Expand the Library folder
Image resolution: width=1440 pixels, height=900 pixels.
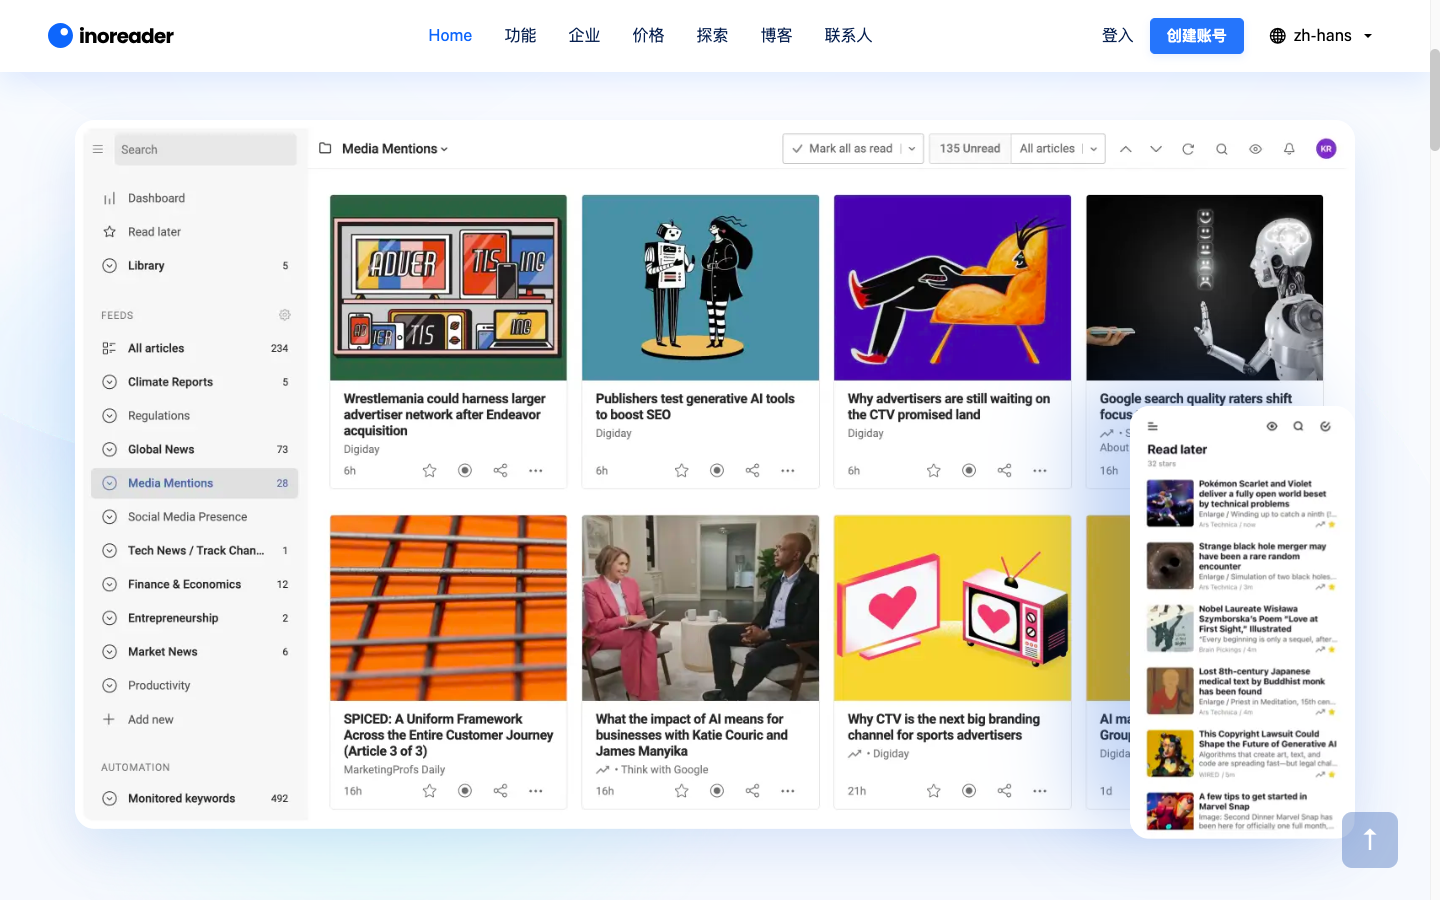pos(109,266)
